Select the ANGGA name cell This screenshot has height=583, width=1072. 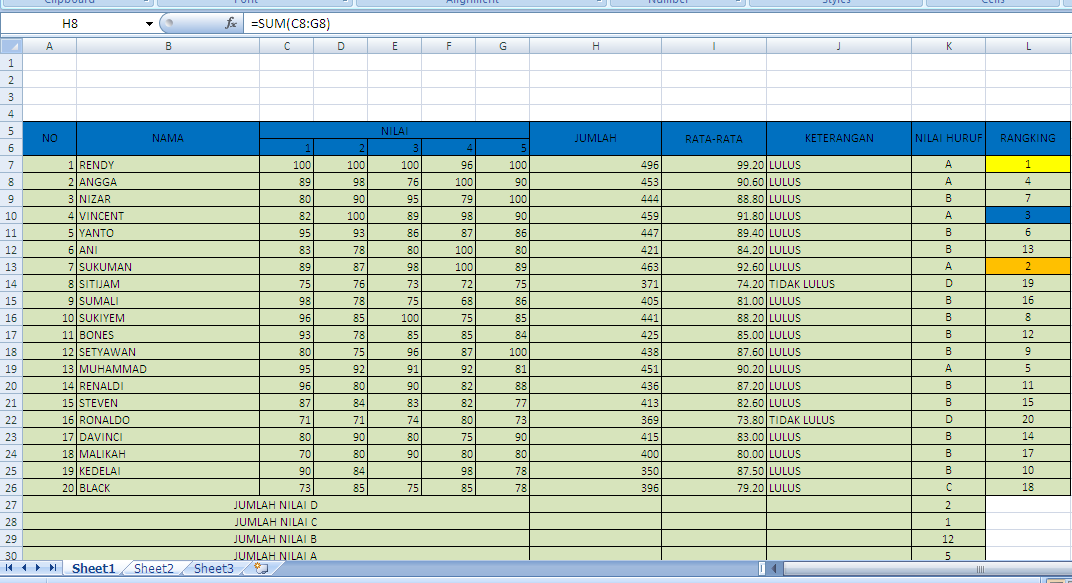[x=168, y=182]
